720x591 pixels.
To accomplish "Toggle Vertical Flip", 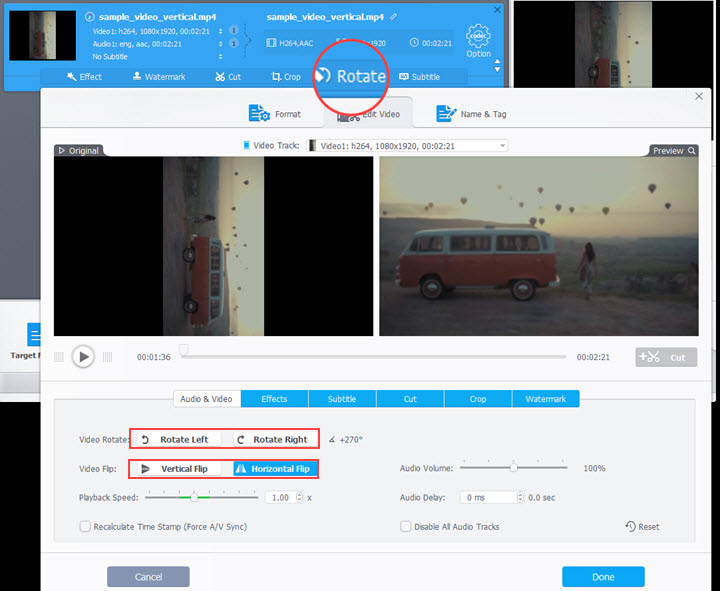I will coord(179,469).
